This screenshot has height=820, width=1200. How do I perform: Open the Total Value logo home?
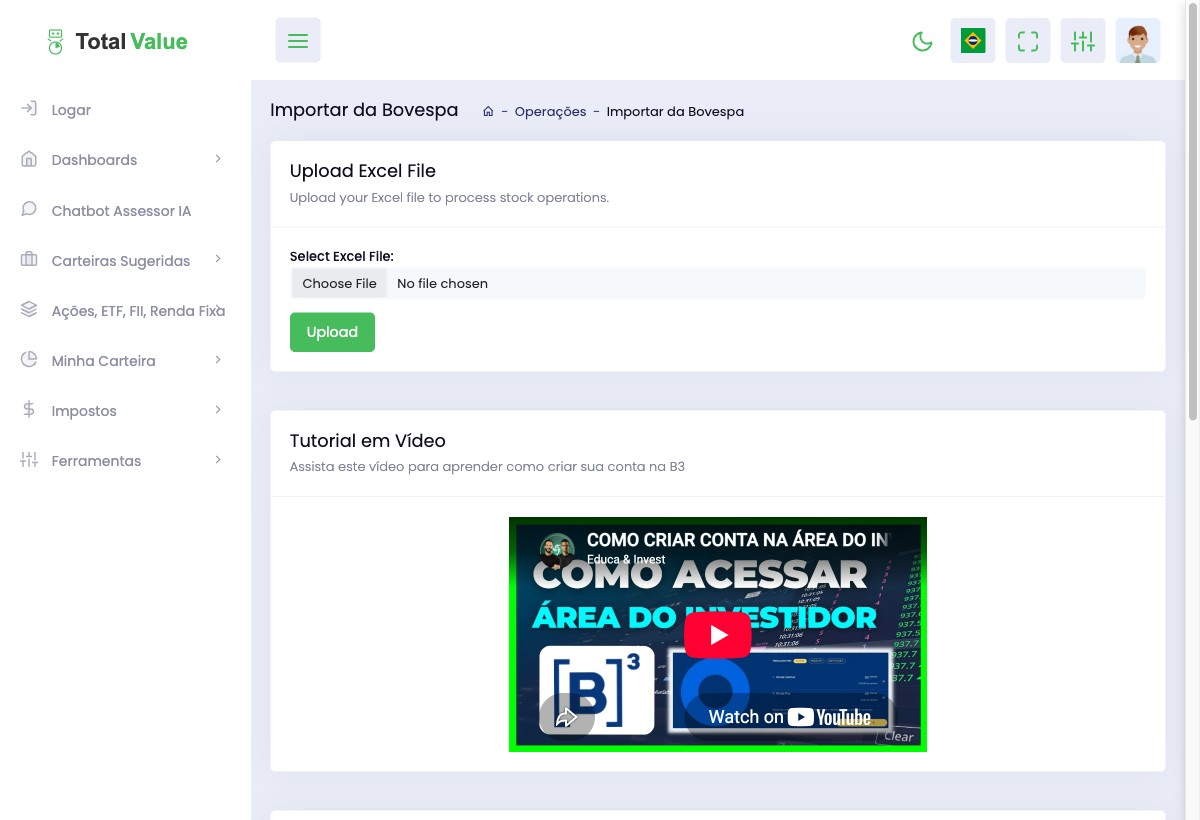[117, 41]
